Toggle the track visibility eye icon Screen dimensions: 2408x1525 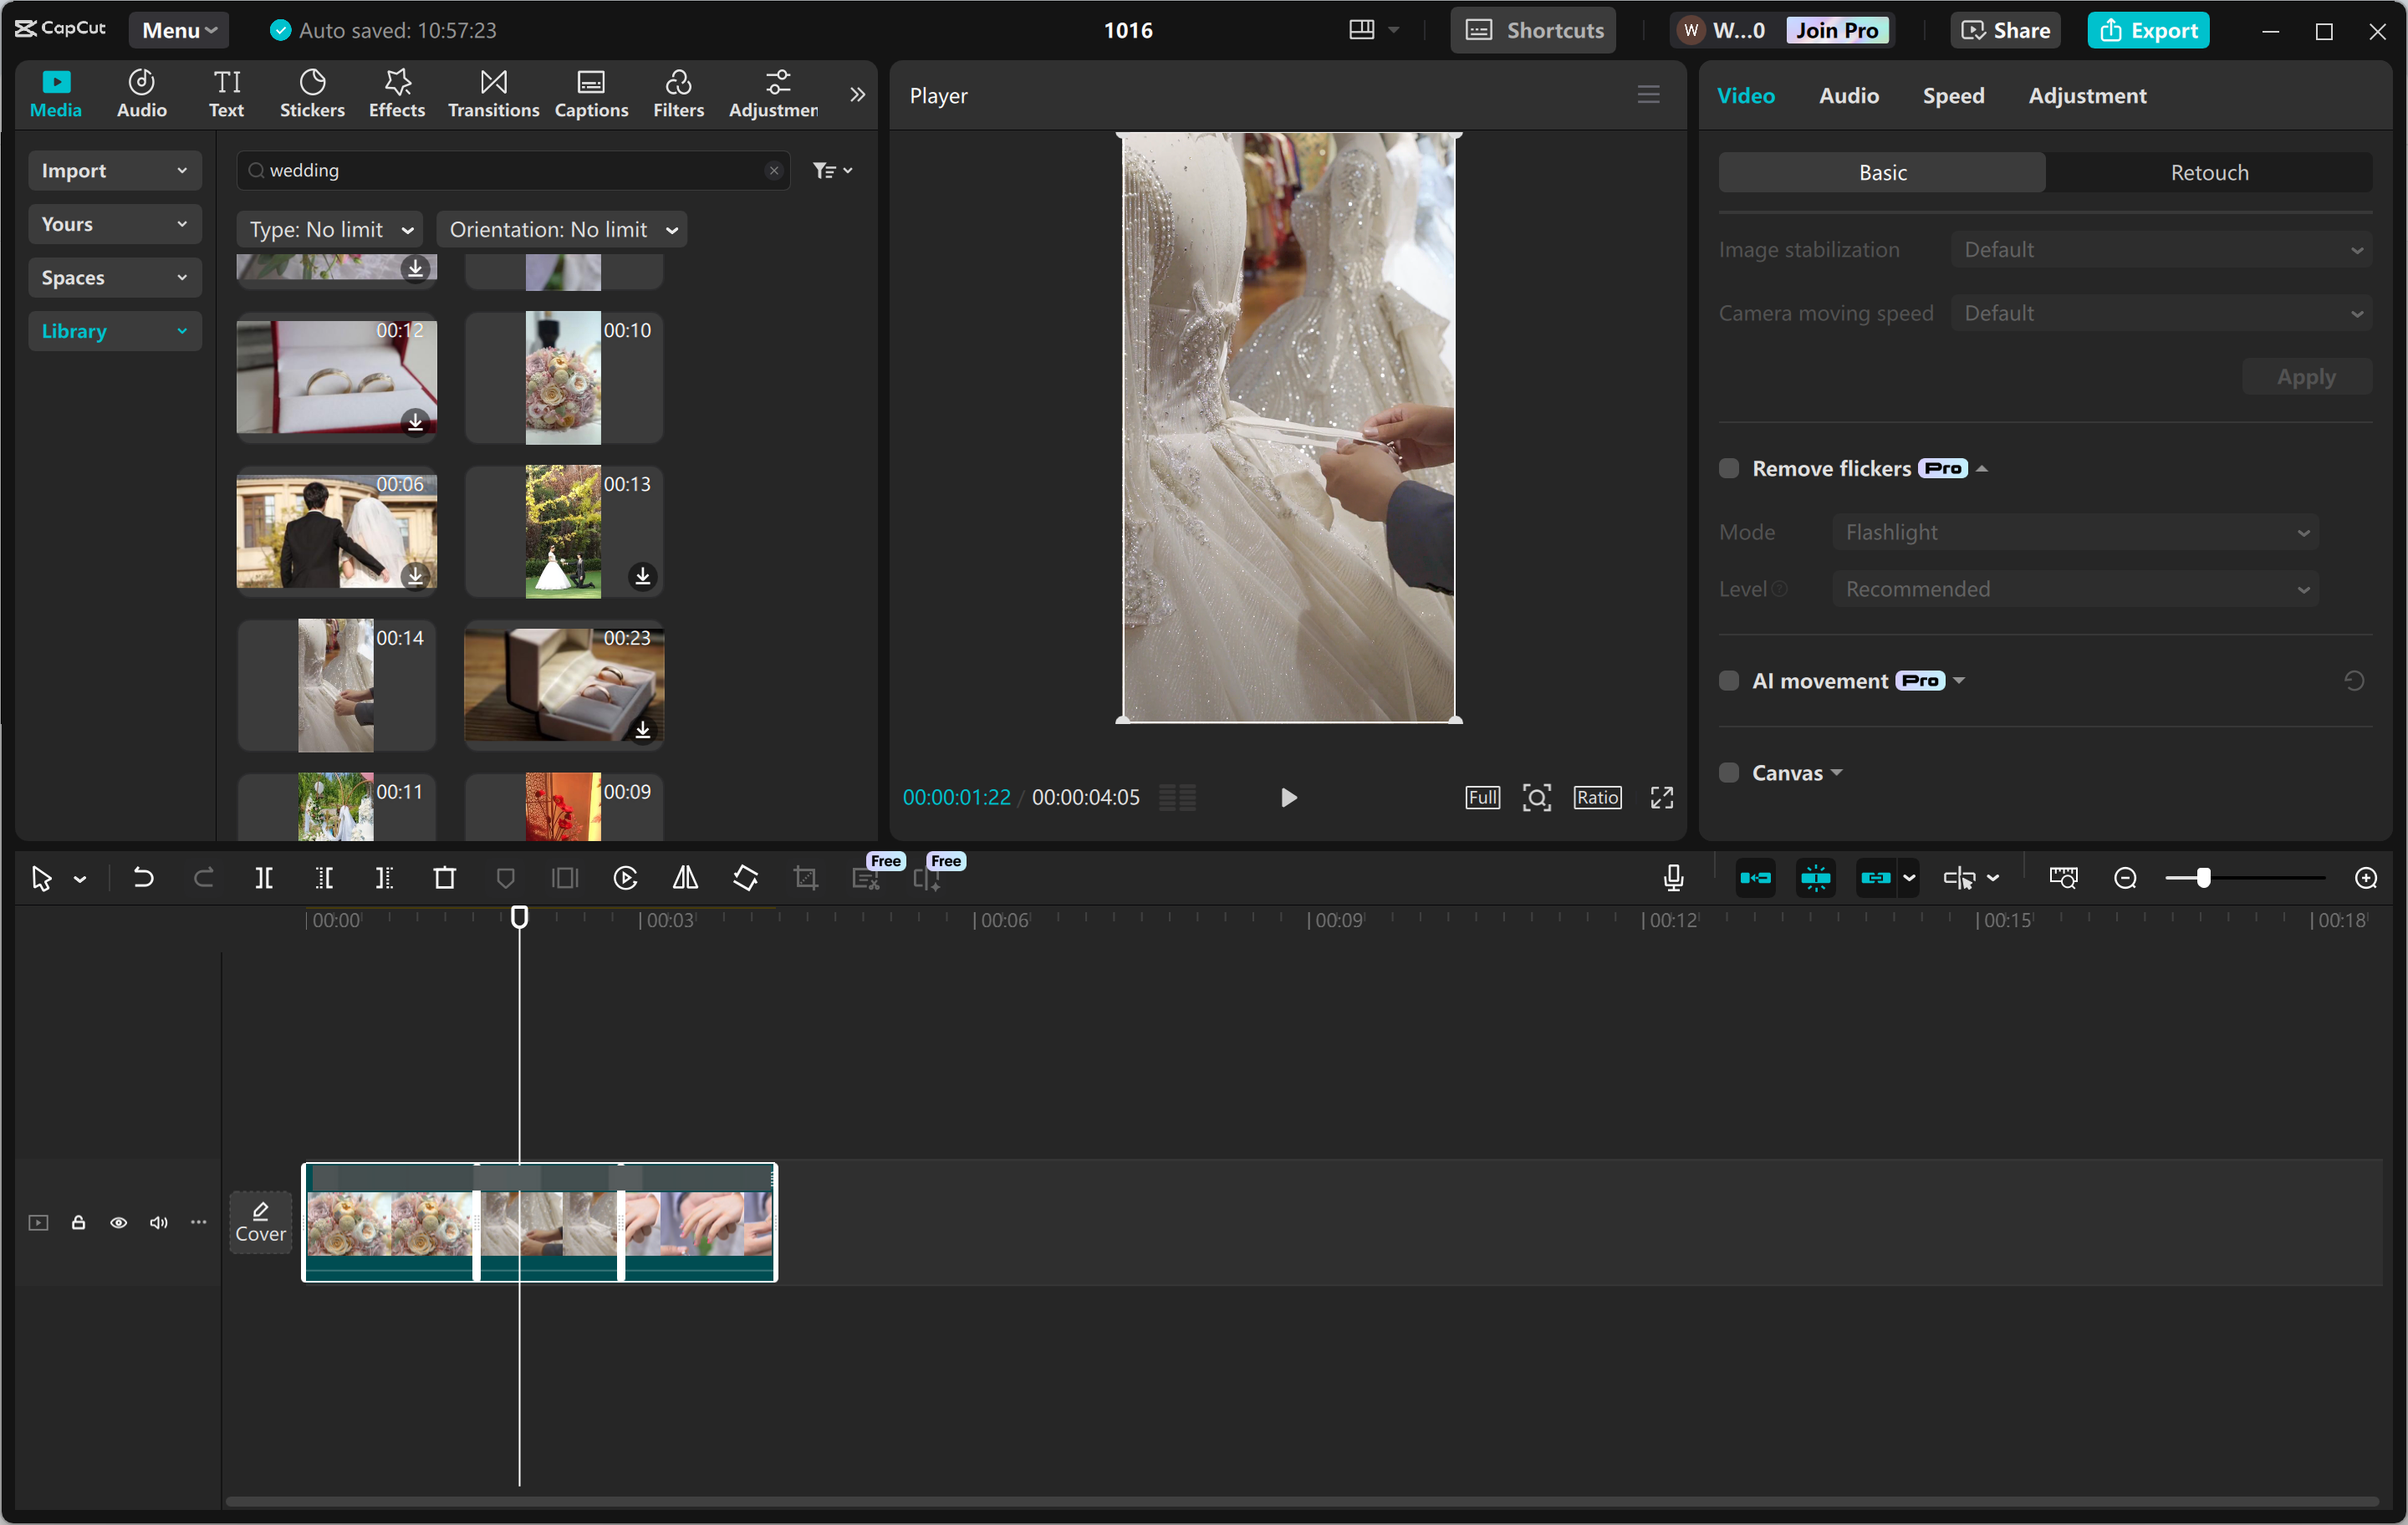coord(118,1222)
